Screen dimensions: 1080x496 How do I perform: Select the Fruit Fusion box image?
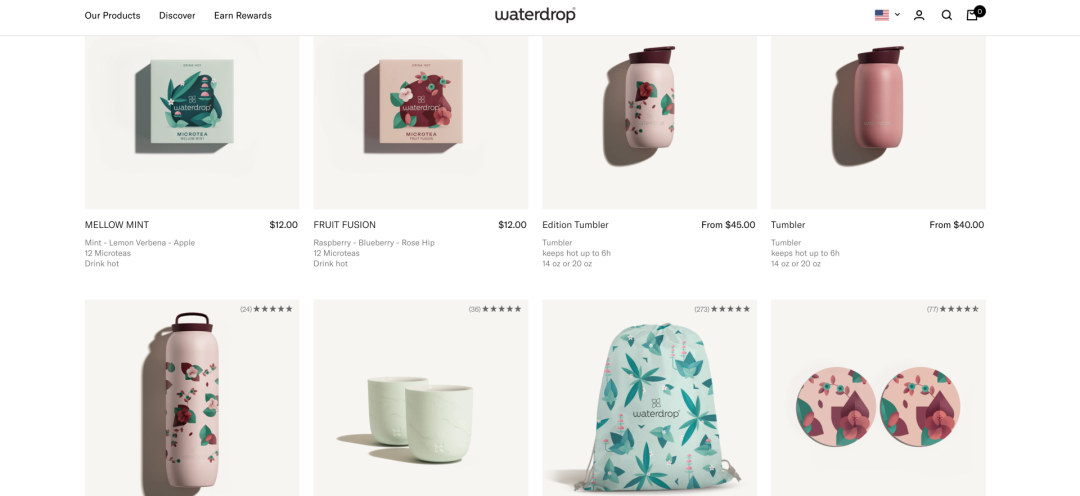coord(421,122)
